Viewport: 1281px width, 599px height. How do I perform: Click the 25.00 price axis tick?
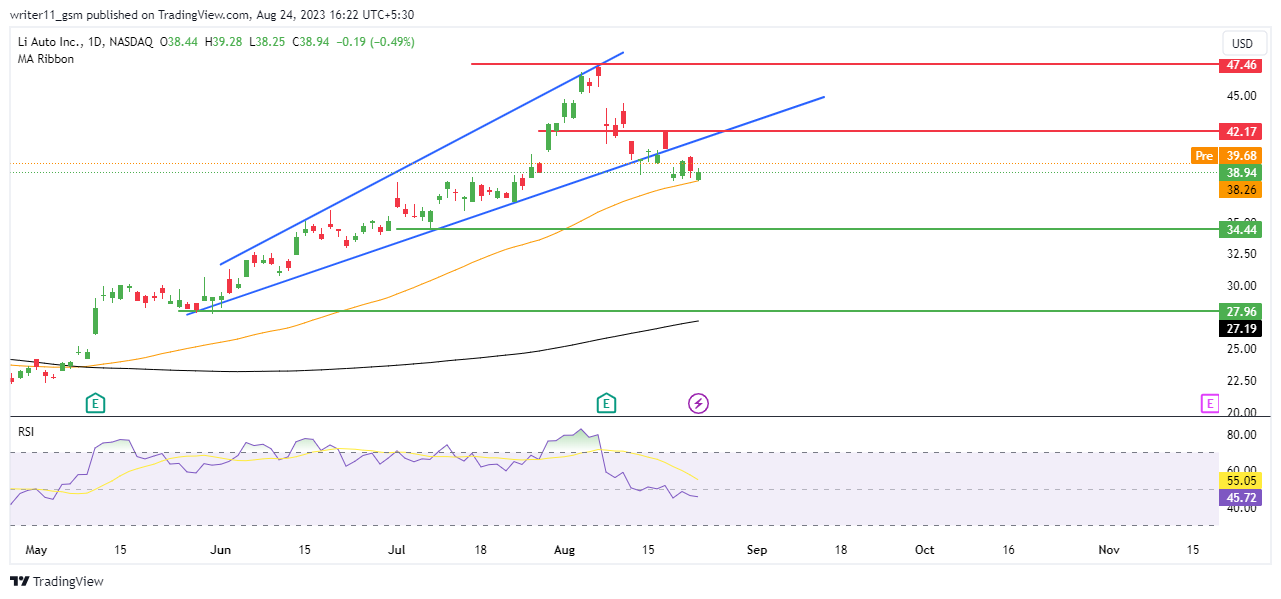1242,349
